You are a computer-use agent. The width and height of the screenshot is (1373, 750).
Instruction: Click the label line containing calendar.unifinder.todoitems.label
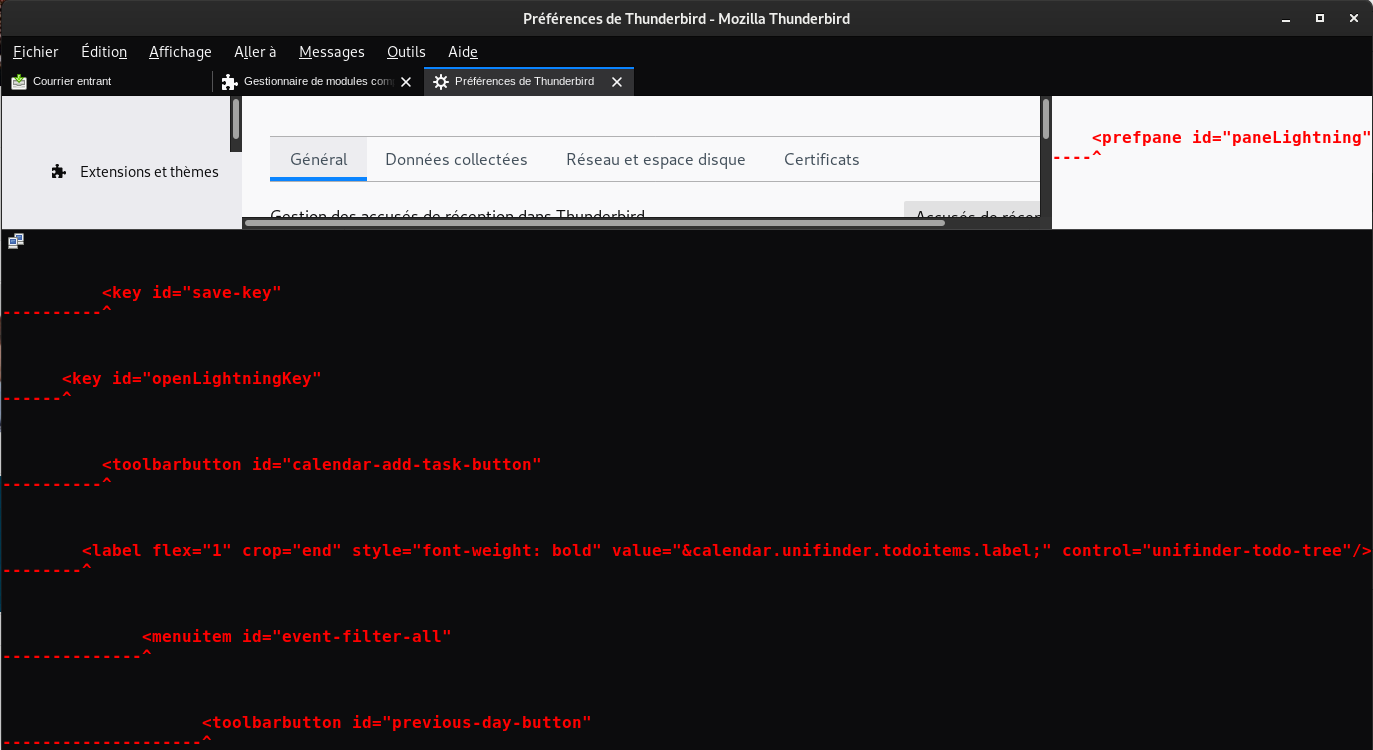click(x=727, y=551)
